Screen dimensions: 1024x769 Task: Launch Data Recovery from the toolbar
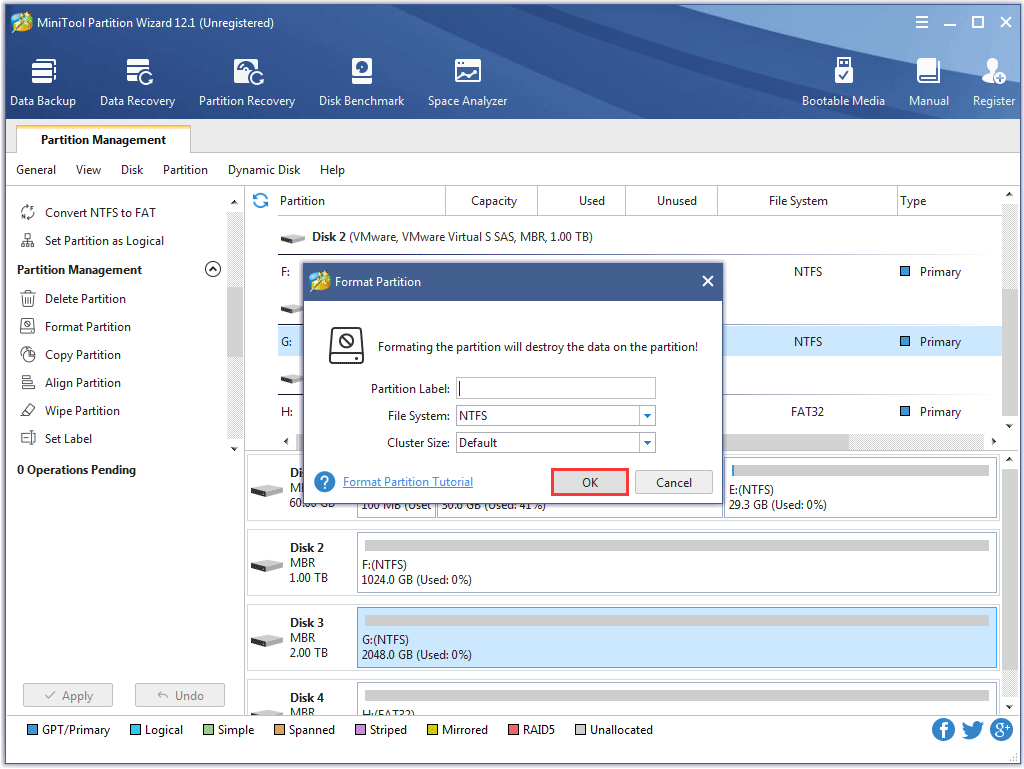(137, 82)
